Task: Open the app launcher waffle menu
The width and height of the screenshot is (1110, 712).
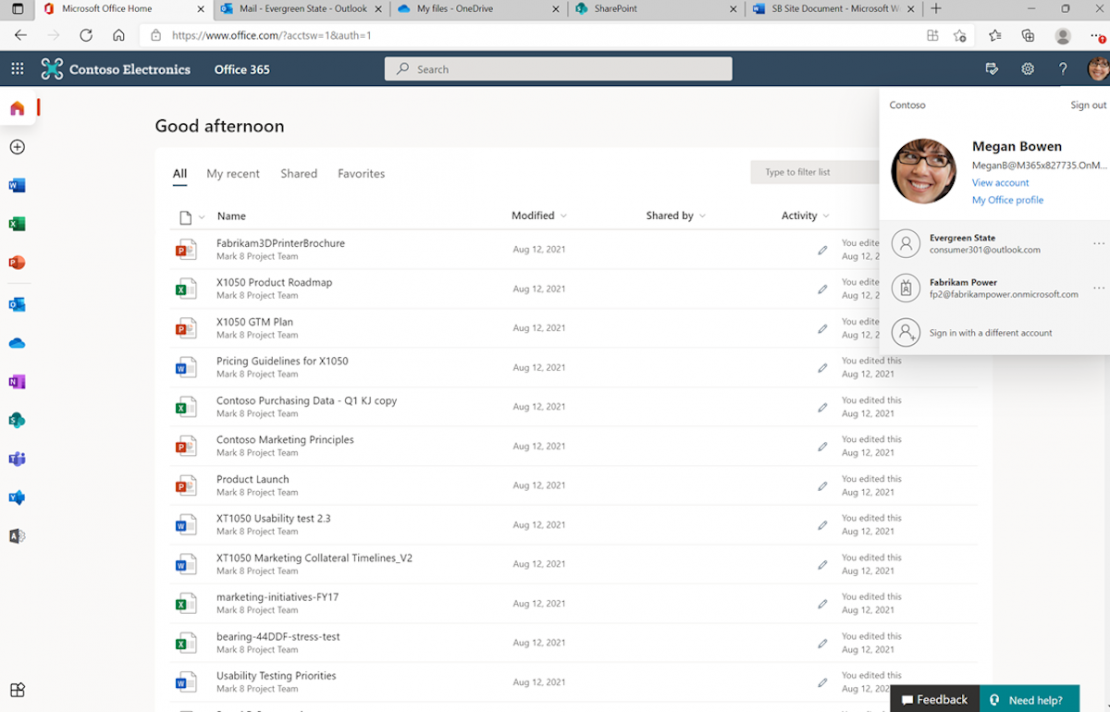Action: pyautogui.click(x=16, y=68)
